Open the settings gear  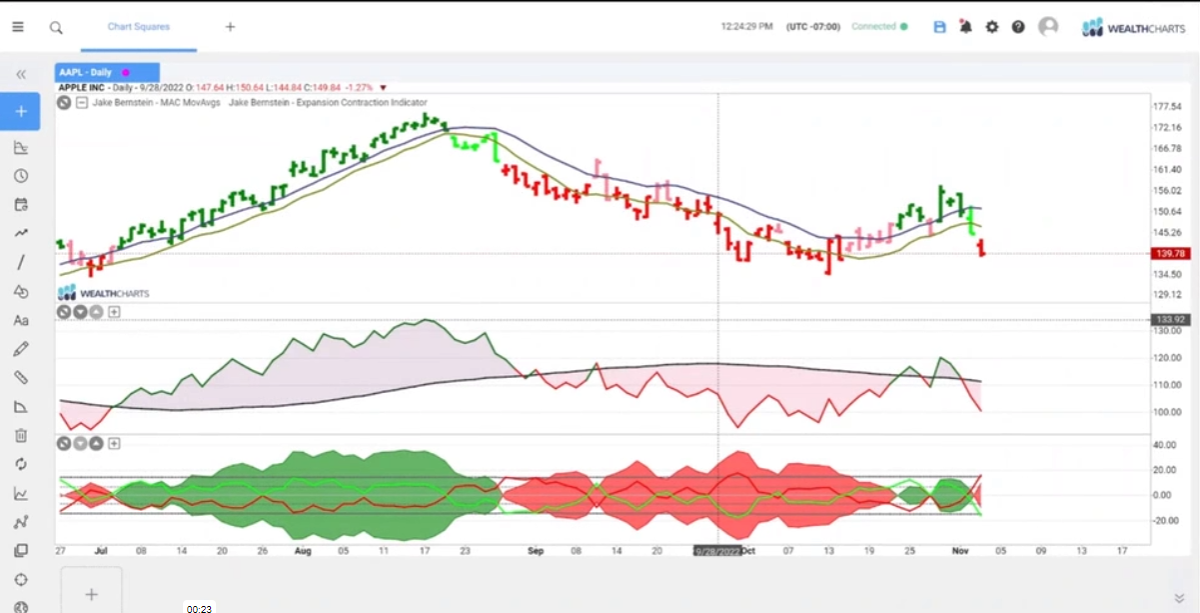[992, 27]
